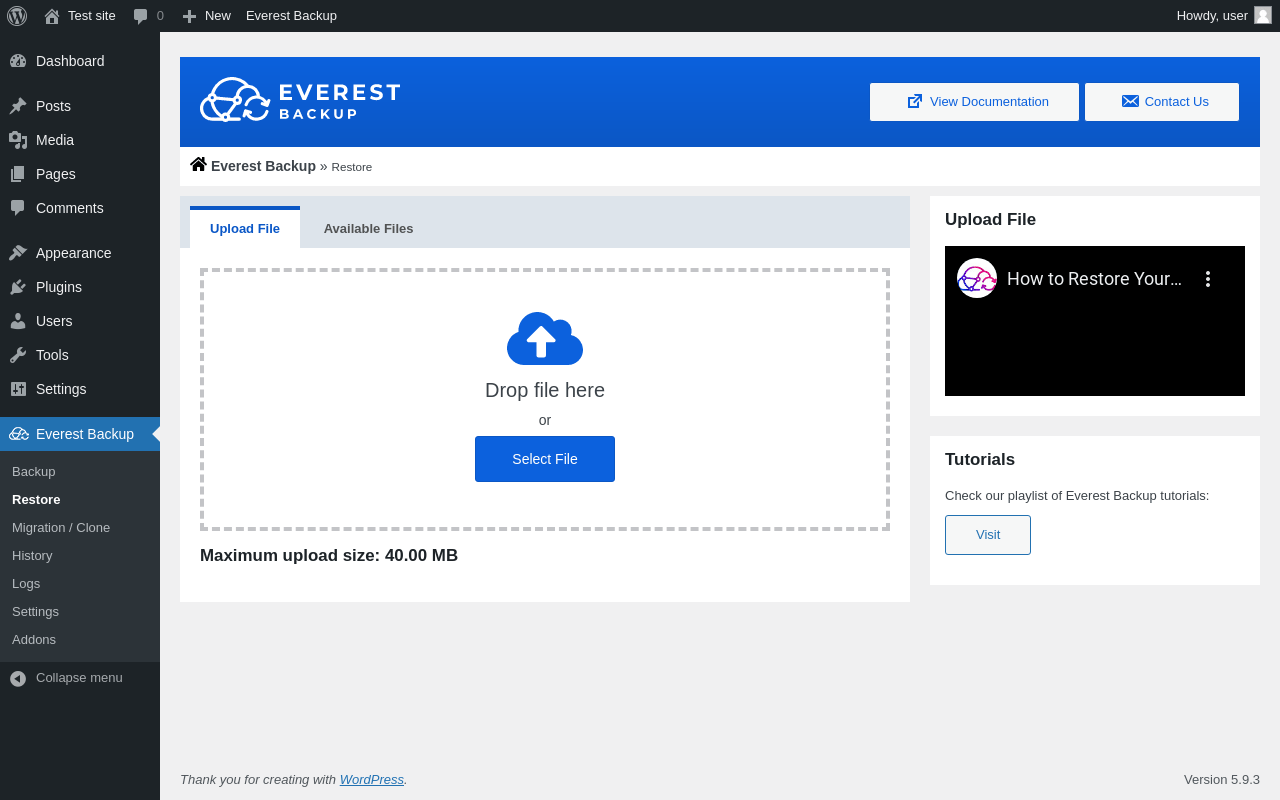
Task: Click the Everest Backup breadcrumb link
Action: coord(263,166)
